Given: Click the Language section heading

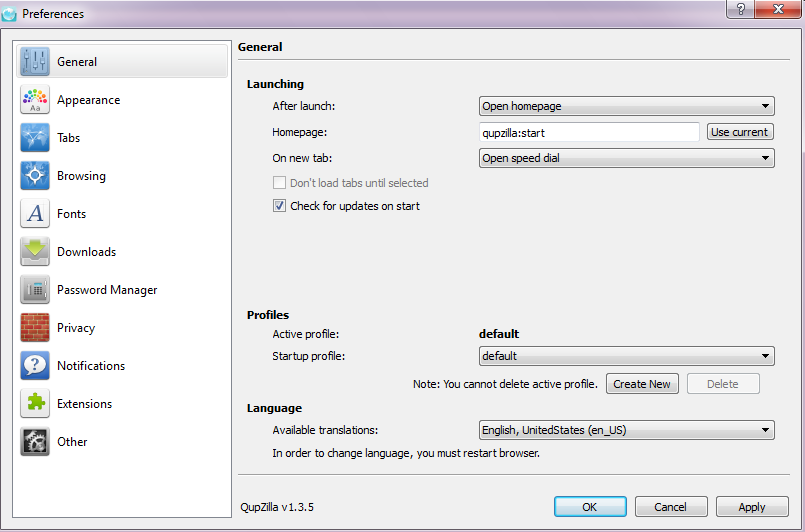Looking at the screenshot, I should [274, 408].
